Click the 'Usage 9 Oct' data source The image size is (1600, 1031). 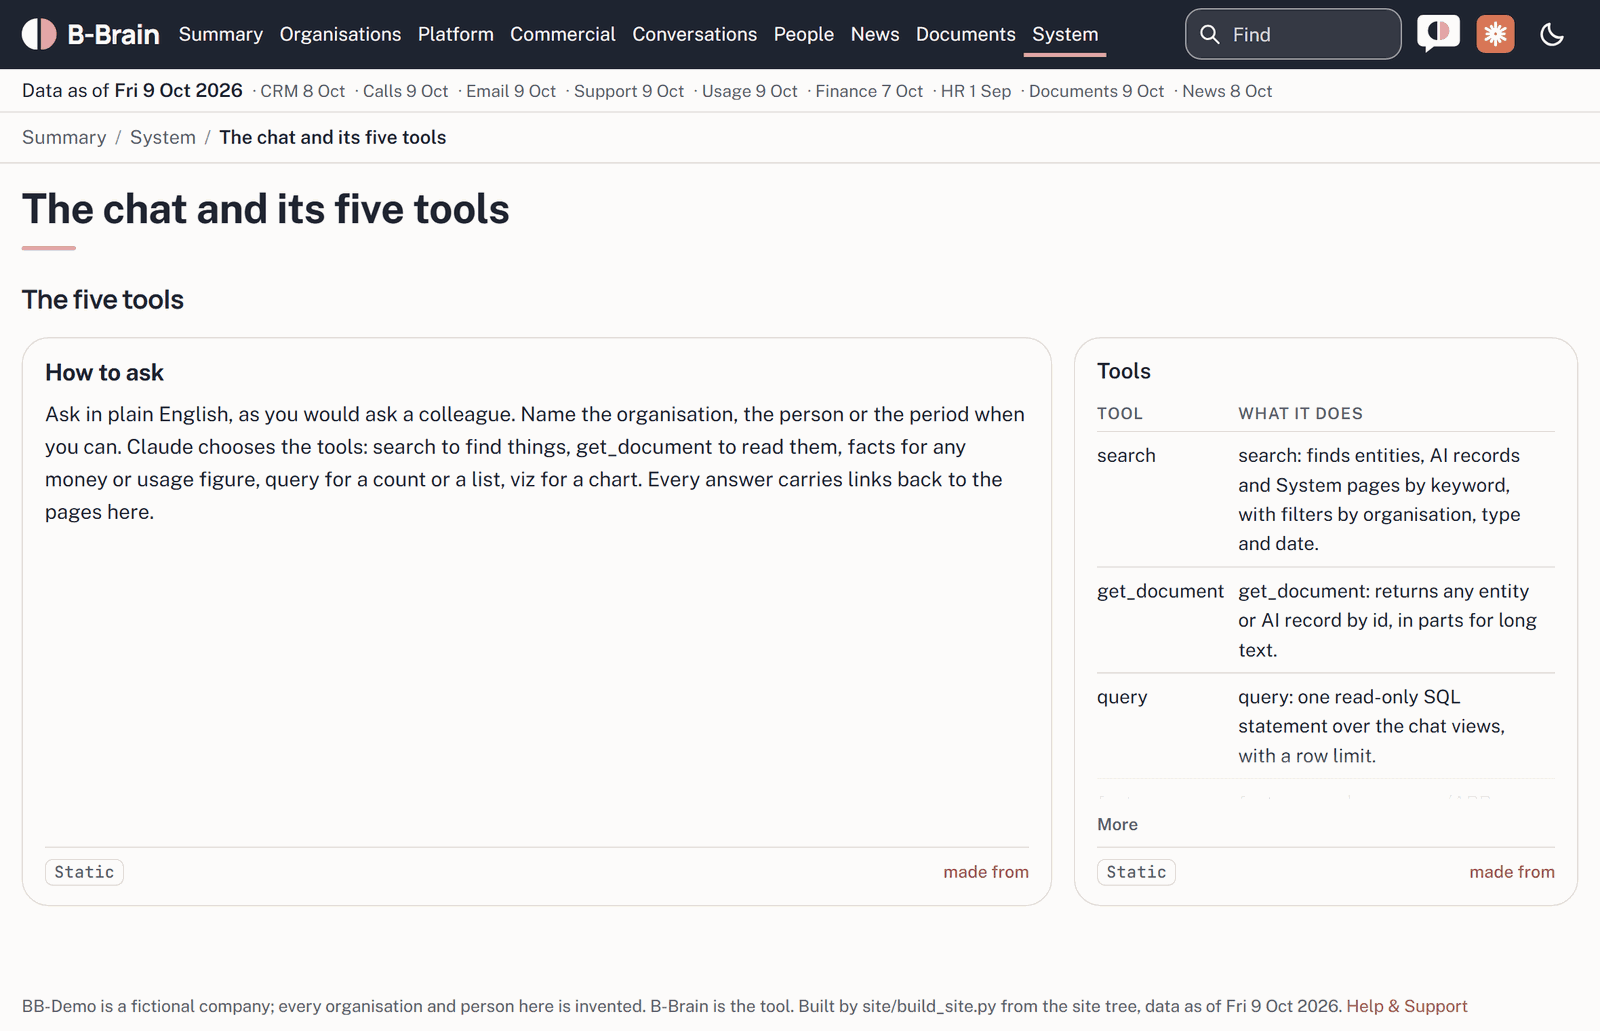(x=750, y=91)
